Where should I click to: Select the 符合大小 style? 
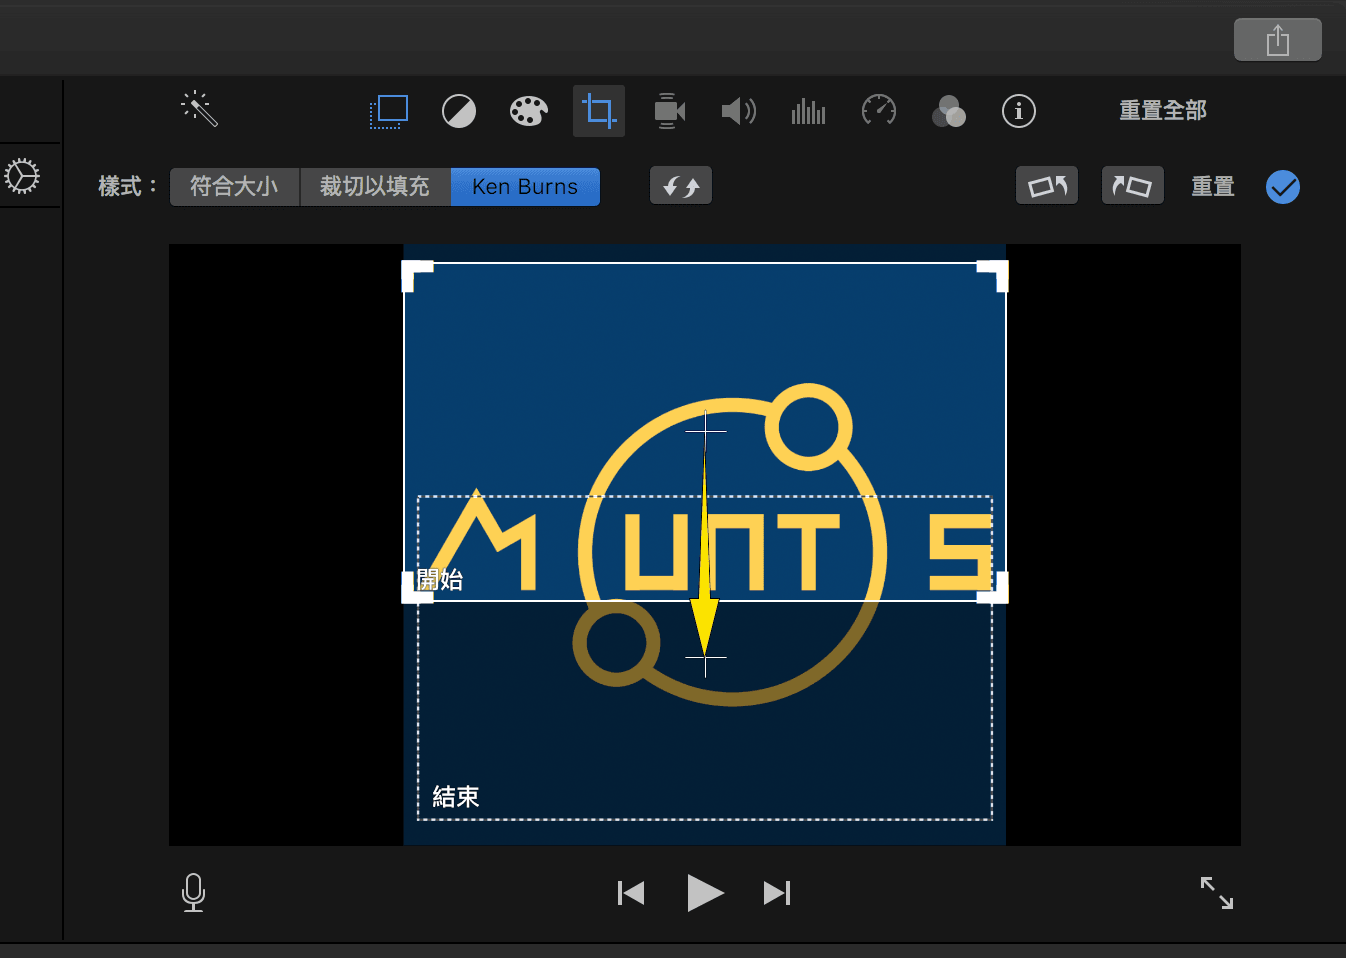(x=235, y=187)
